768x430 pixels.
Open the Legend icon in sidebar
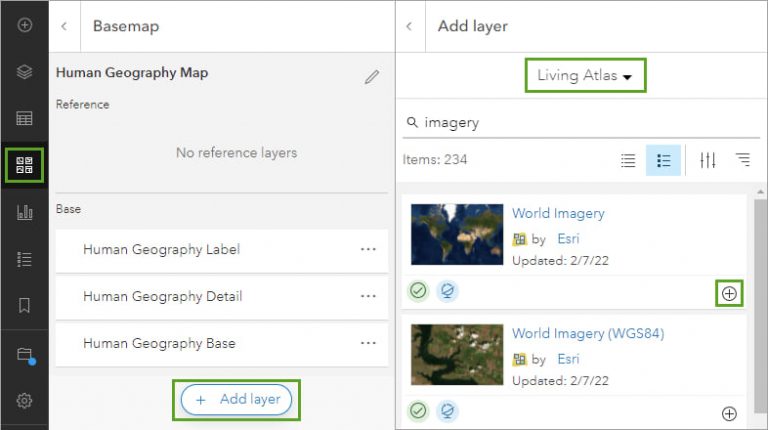25,259
